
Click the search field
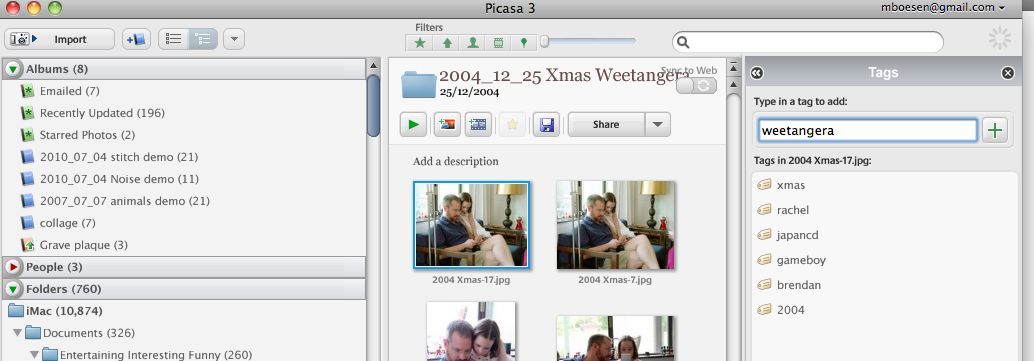coord(808,42)
